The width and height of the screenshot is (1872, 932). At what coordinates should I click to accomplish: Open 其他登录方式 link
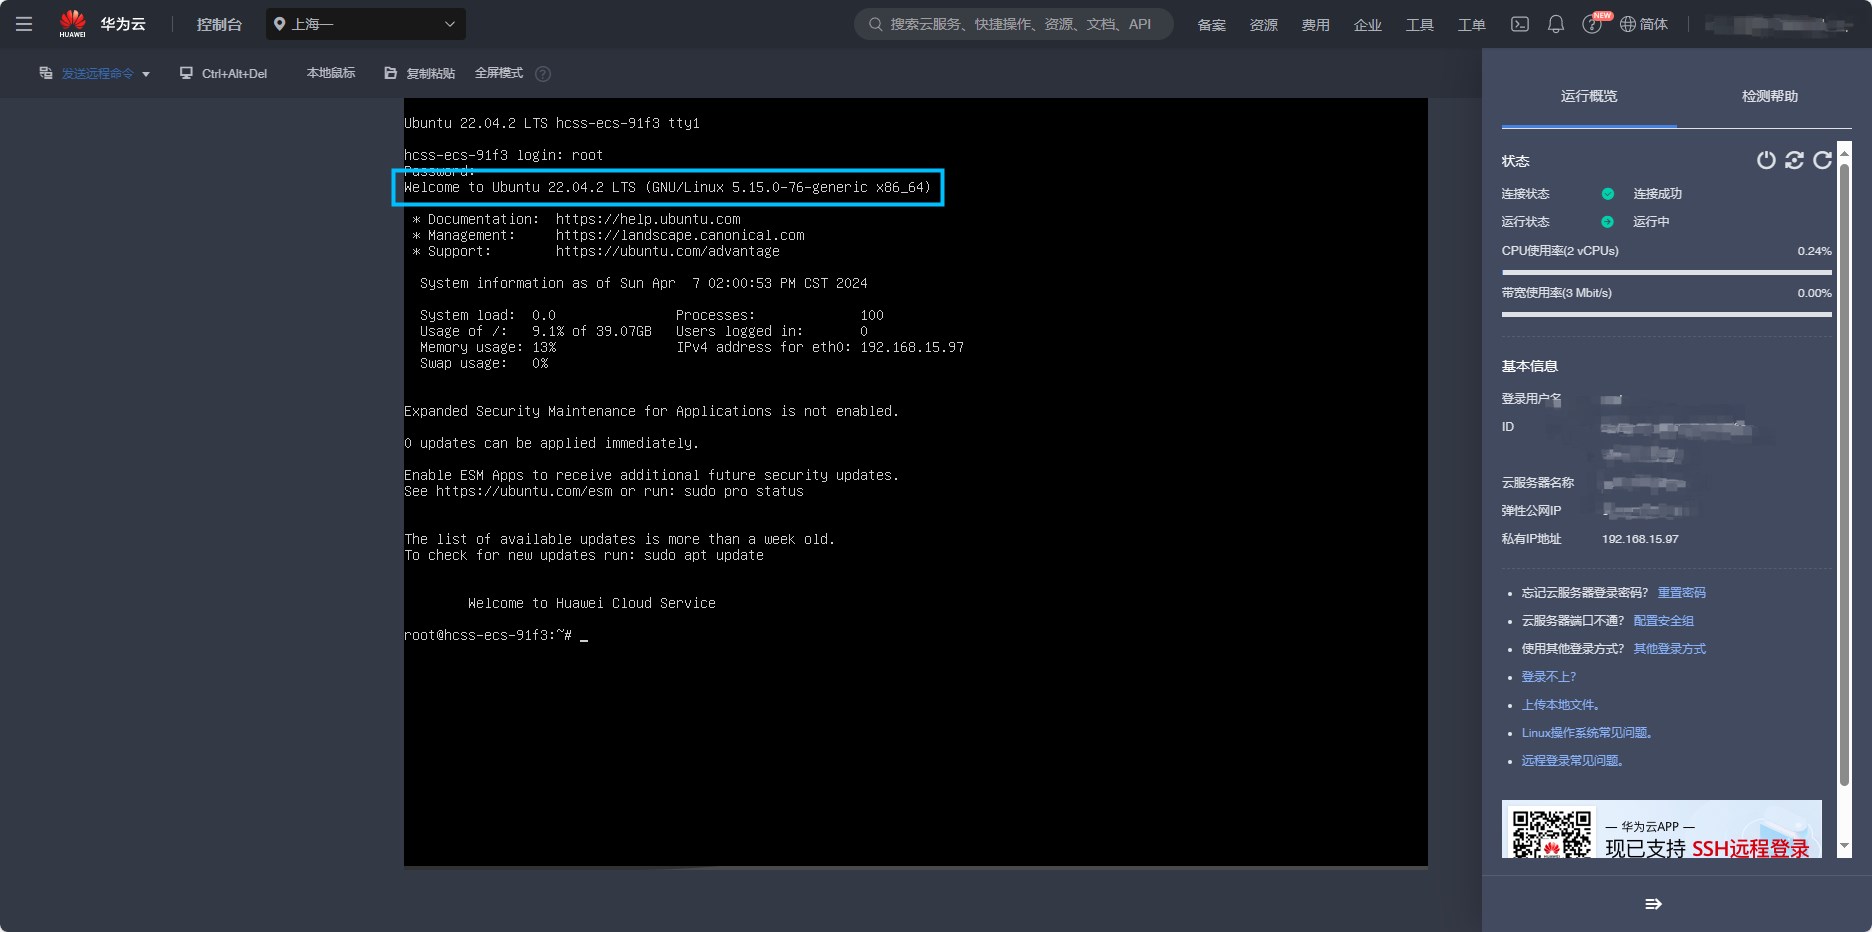(1669, 649)
